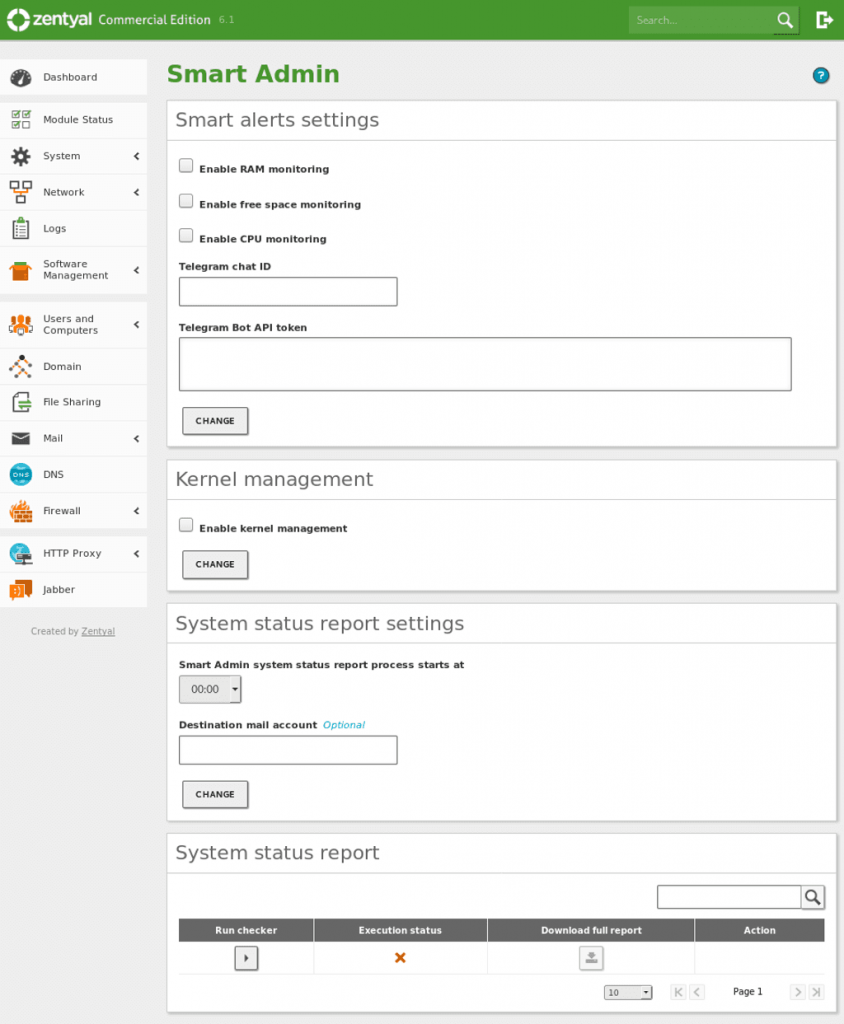
Task: Click Change under Smart alerts settings
Action: (215, 421)
